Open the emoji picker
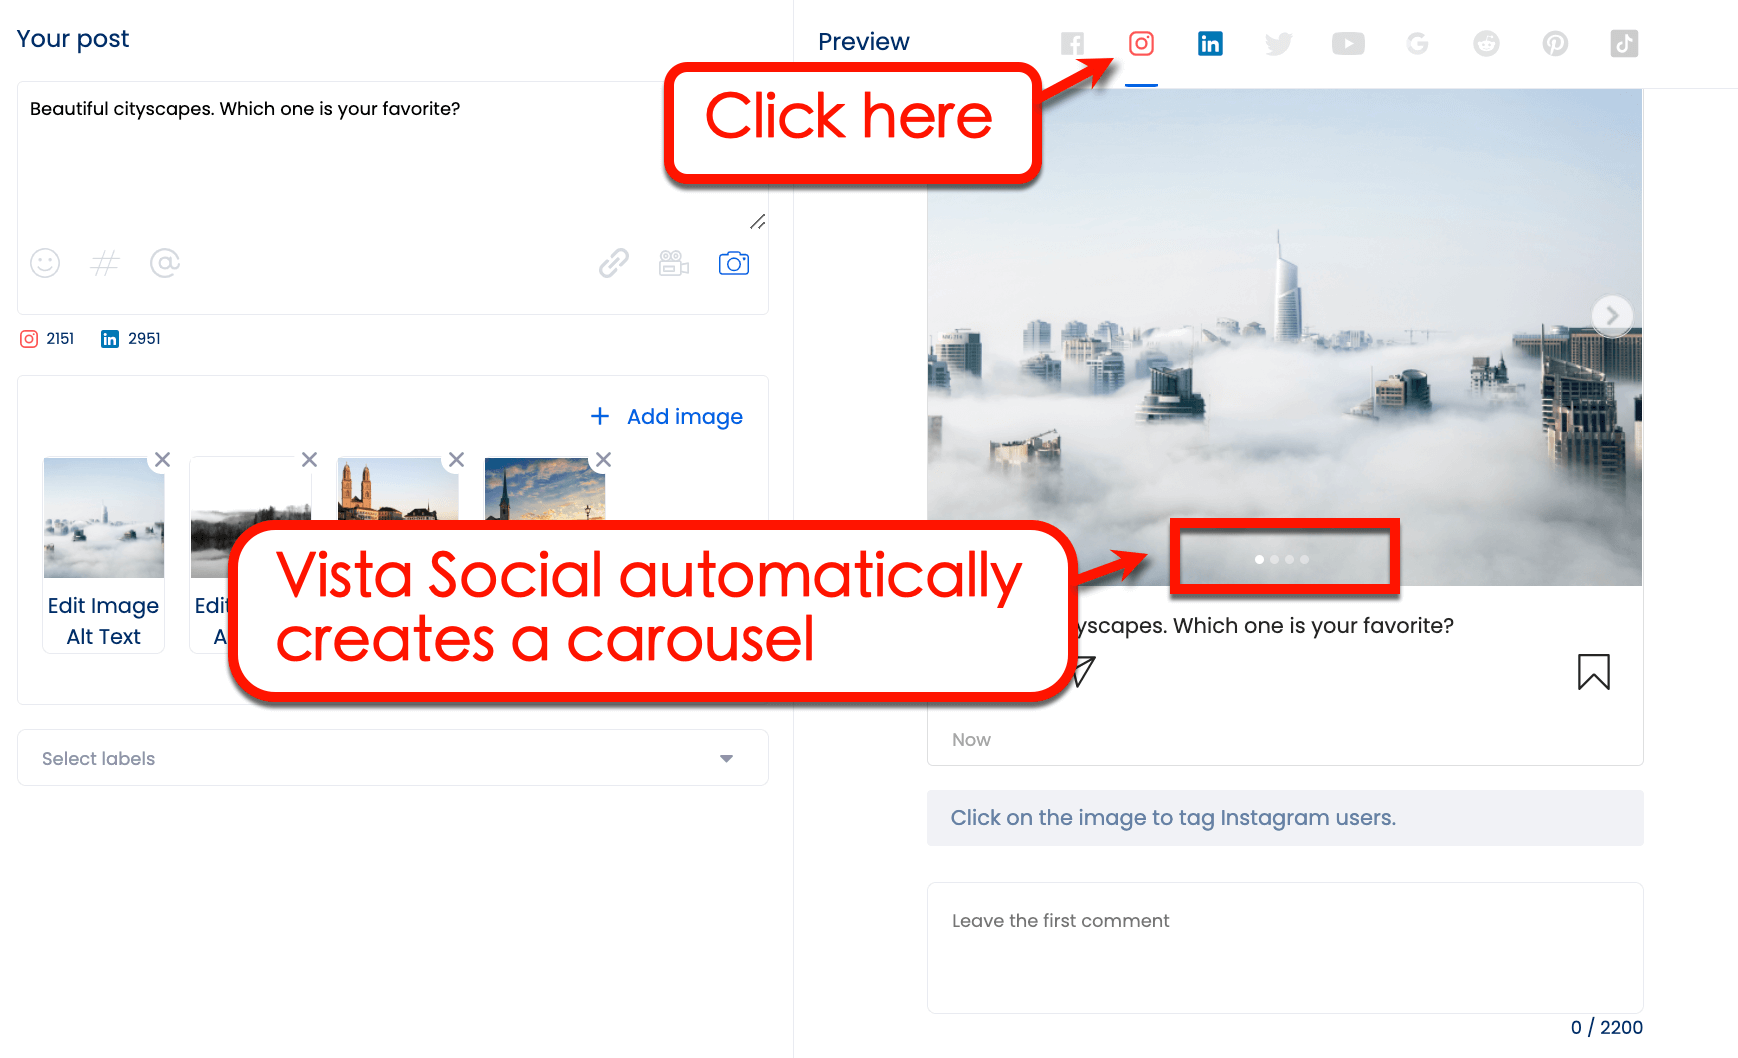The height and width of the screenshot is (1058, 1738). [x=44, y=263]
